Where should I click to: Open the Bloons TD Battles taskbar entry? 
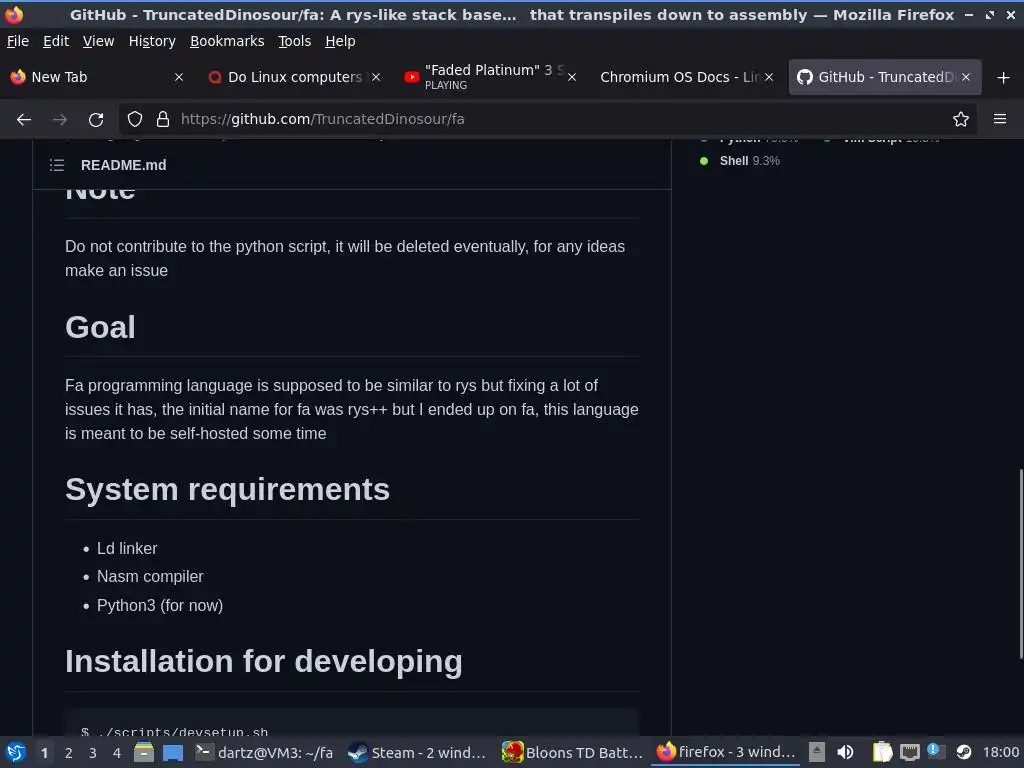(572, 752)
